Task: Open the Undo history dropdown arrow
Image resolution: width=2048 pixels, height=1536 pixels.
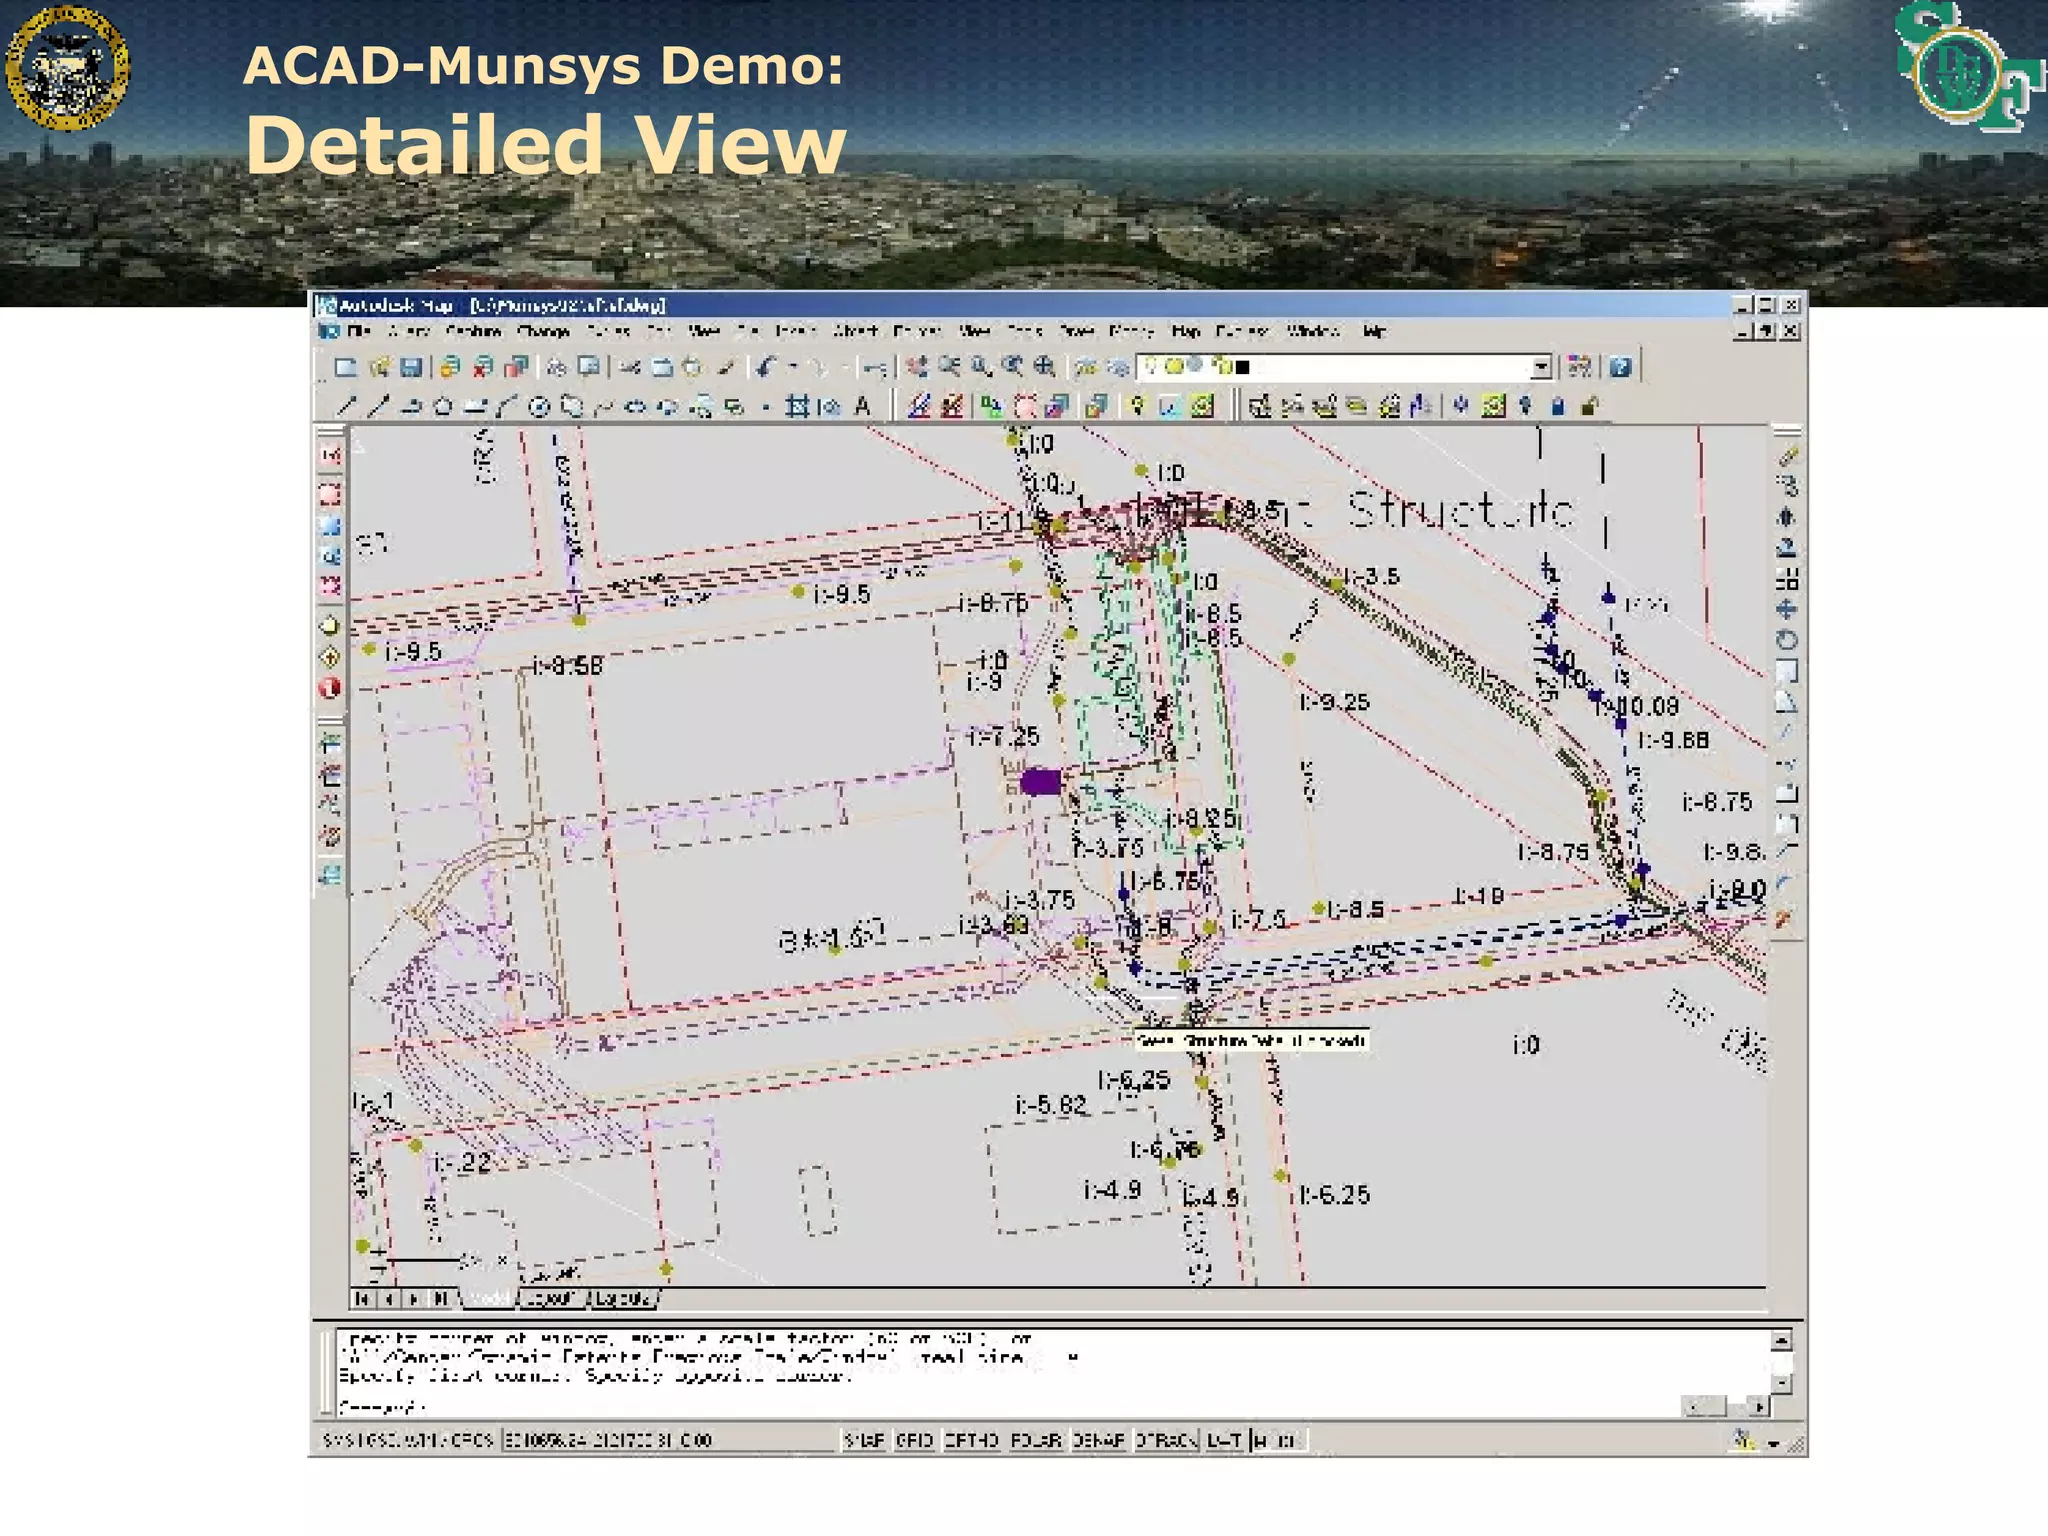Action: pos(793,367)
